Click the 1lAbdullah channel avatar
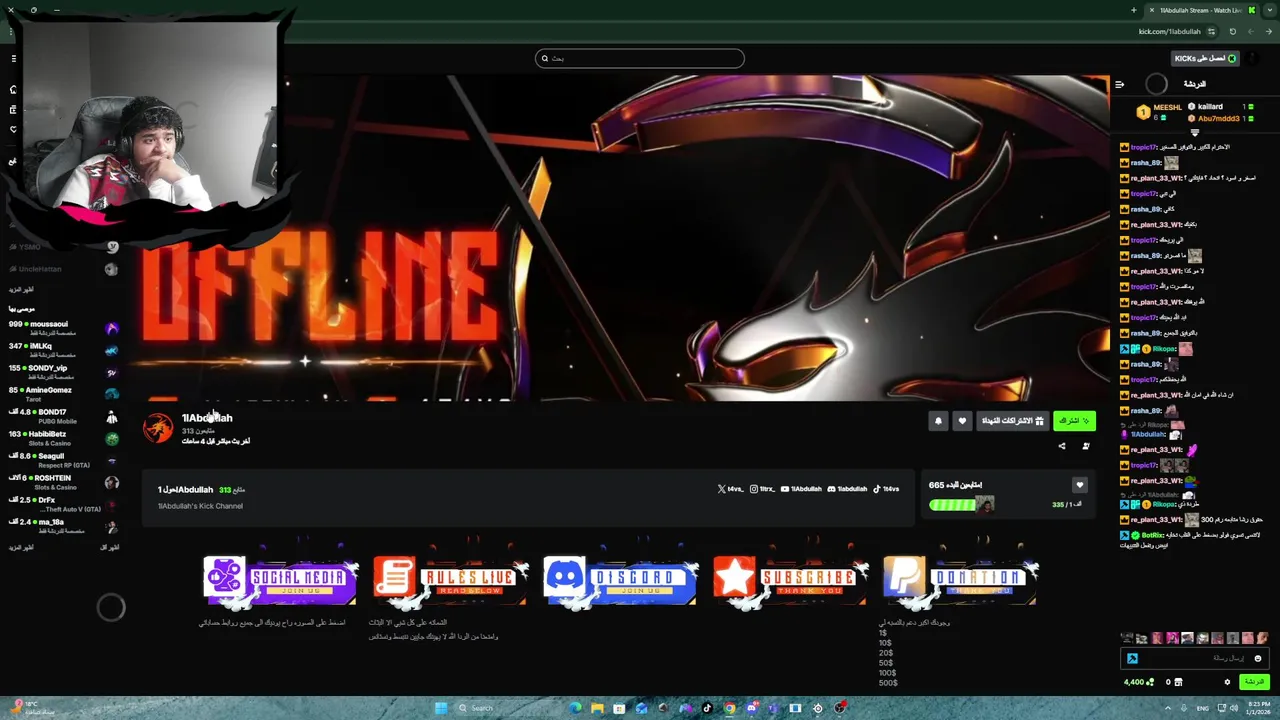 click(x=158, y=428)
